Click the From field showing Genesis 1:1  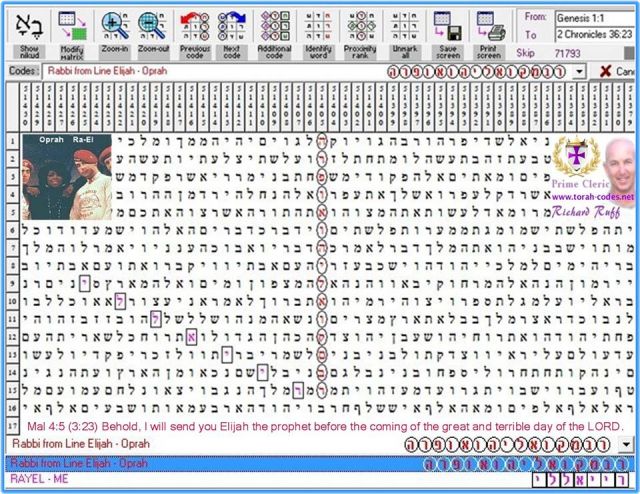pyautogui.click(x=595, y=18)
